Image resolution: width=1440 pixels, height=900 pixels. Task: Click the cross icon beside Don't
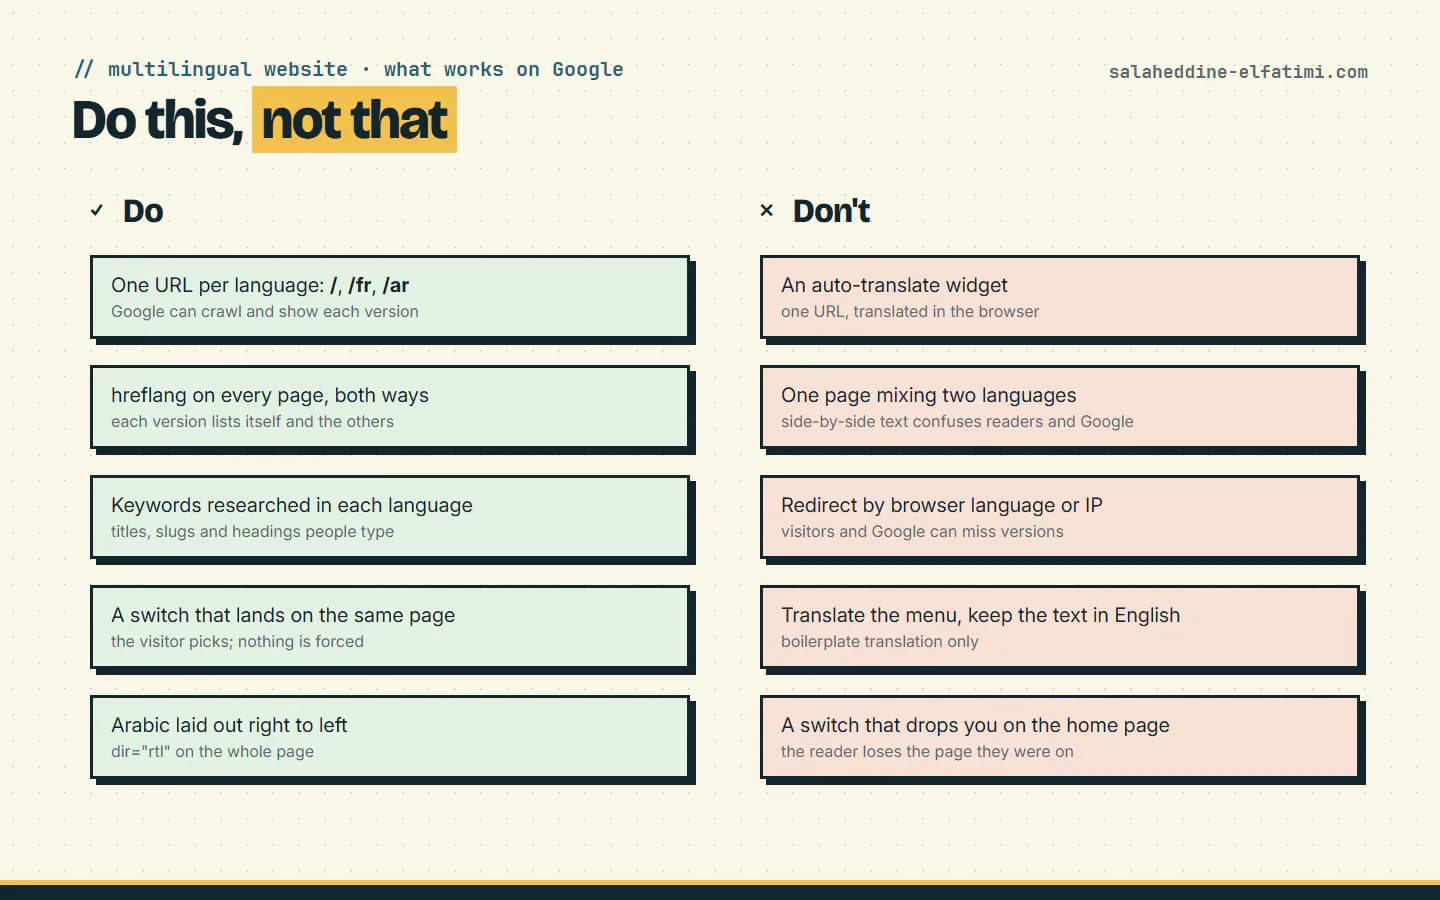click(767, 211)
